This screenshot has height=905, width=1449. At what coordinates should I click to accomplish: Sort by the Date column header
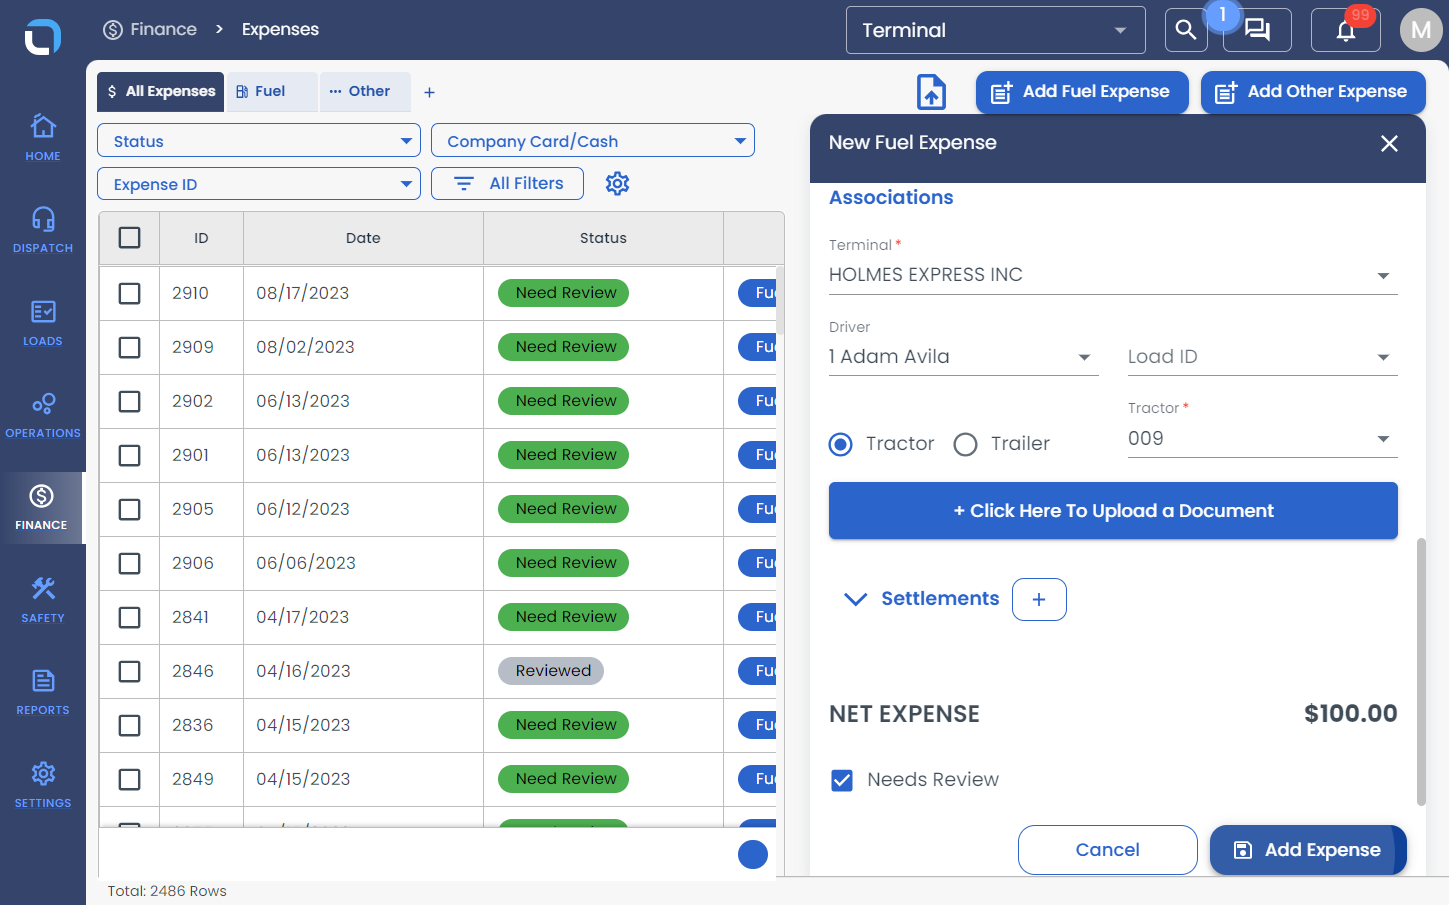(363, 238)
